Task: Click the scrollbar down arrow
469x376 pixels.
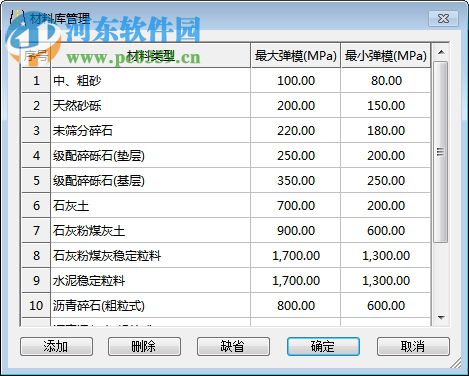Action: click(x=441, y=317)
